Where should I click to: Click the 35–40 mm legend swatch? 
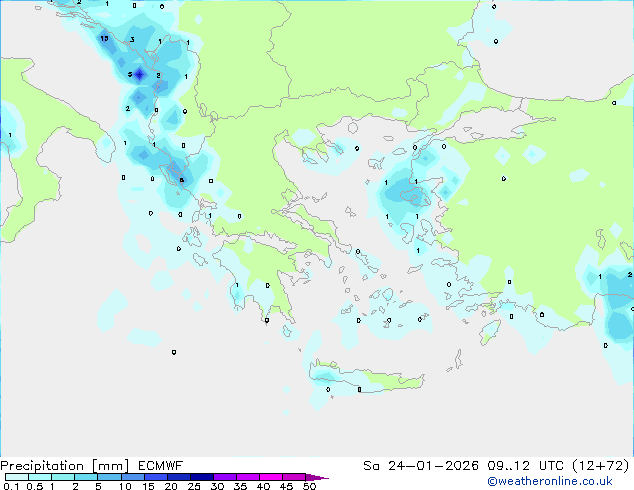pyautogui.click(x=248, y=477)
